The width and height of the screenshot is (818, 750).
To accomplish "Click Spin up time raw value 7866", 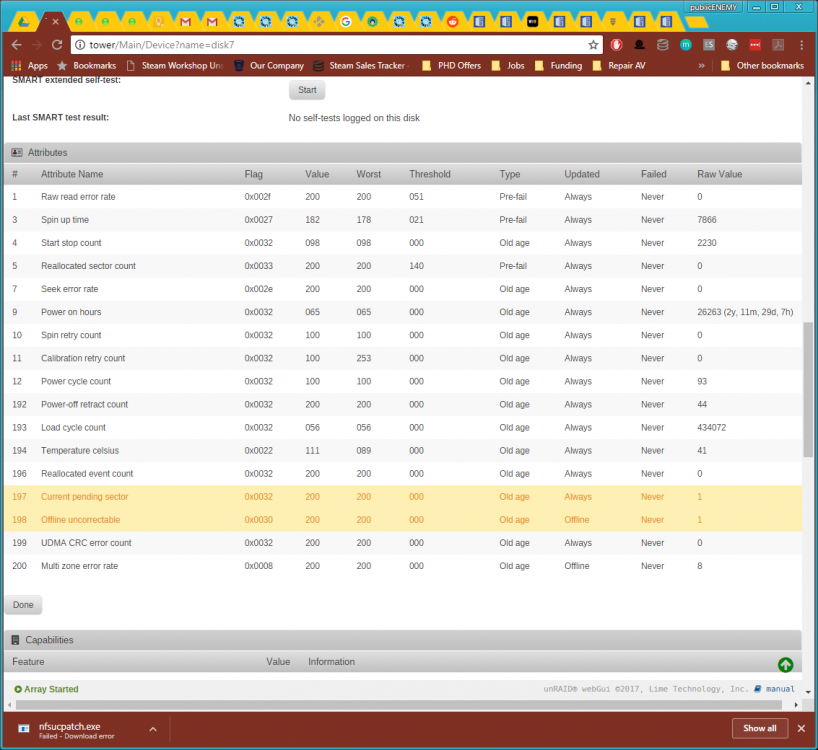I will 707,220.
